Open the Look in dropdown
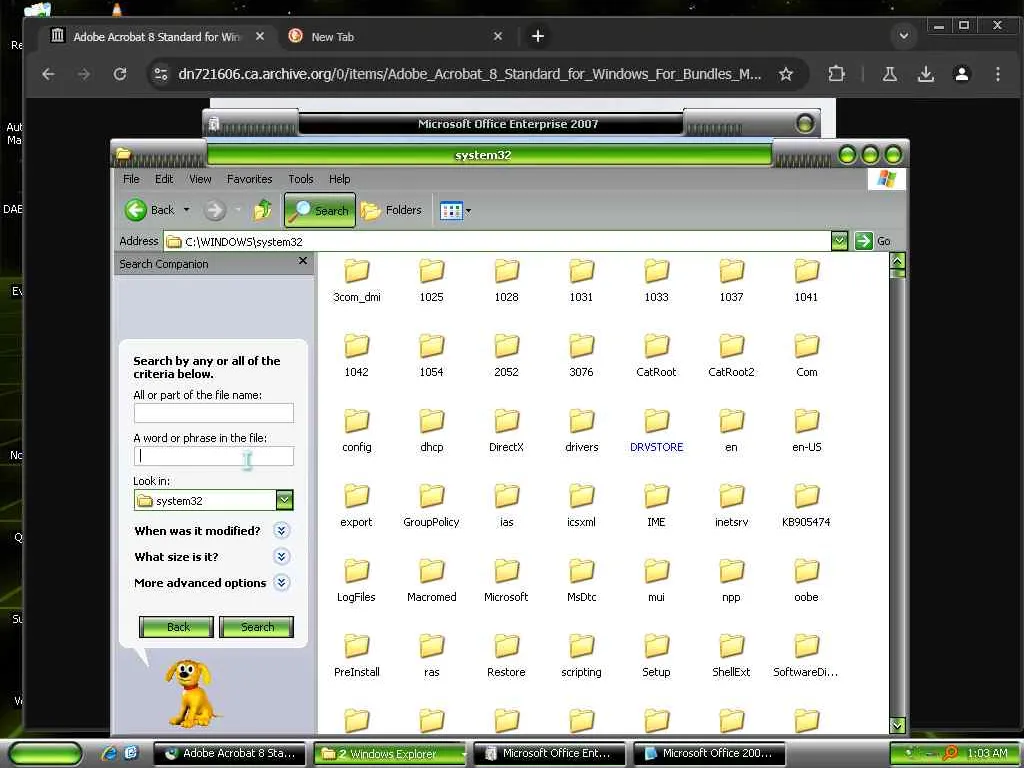This screenshot has height=768, width=1024. [284, 500]
